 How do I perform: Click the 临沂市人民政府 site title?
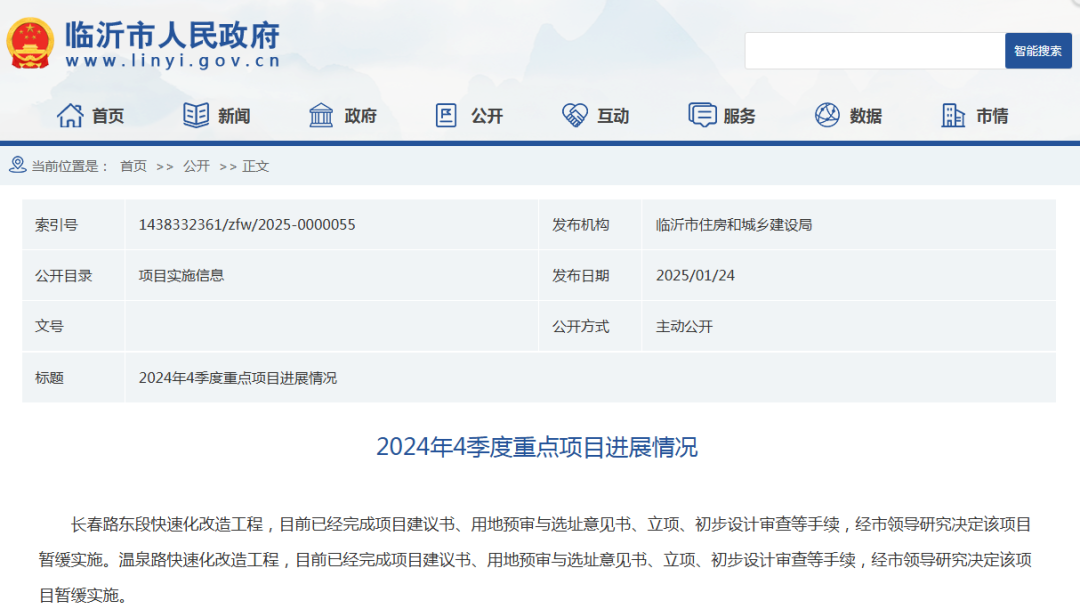click(172, 36)
